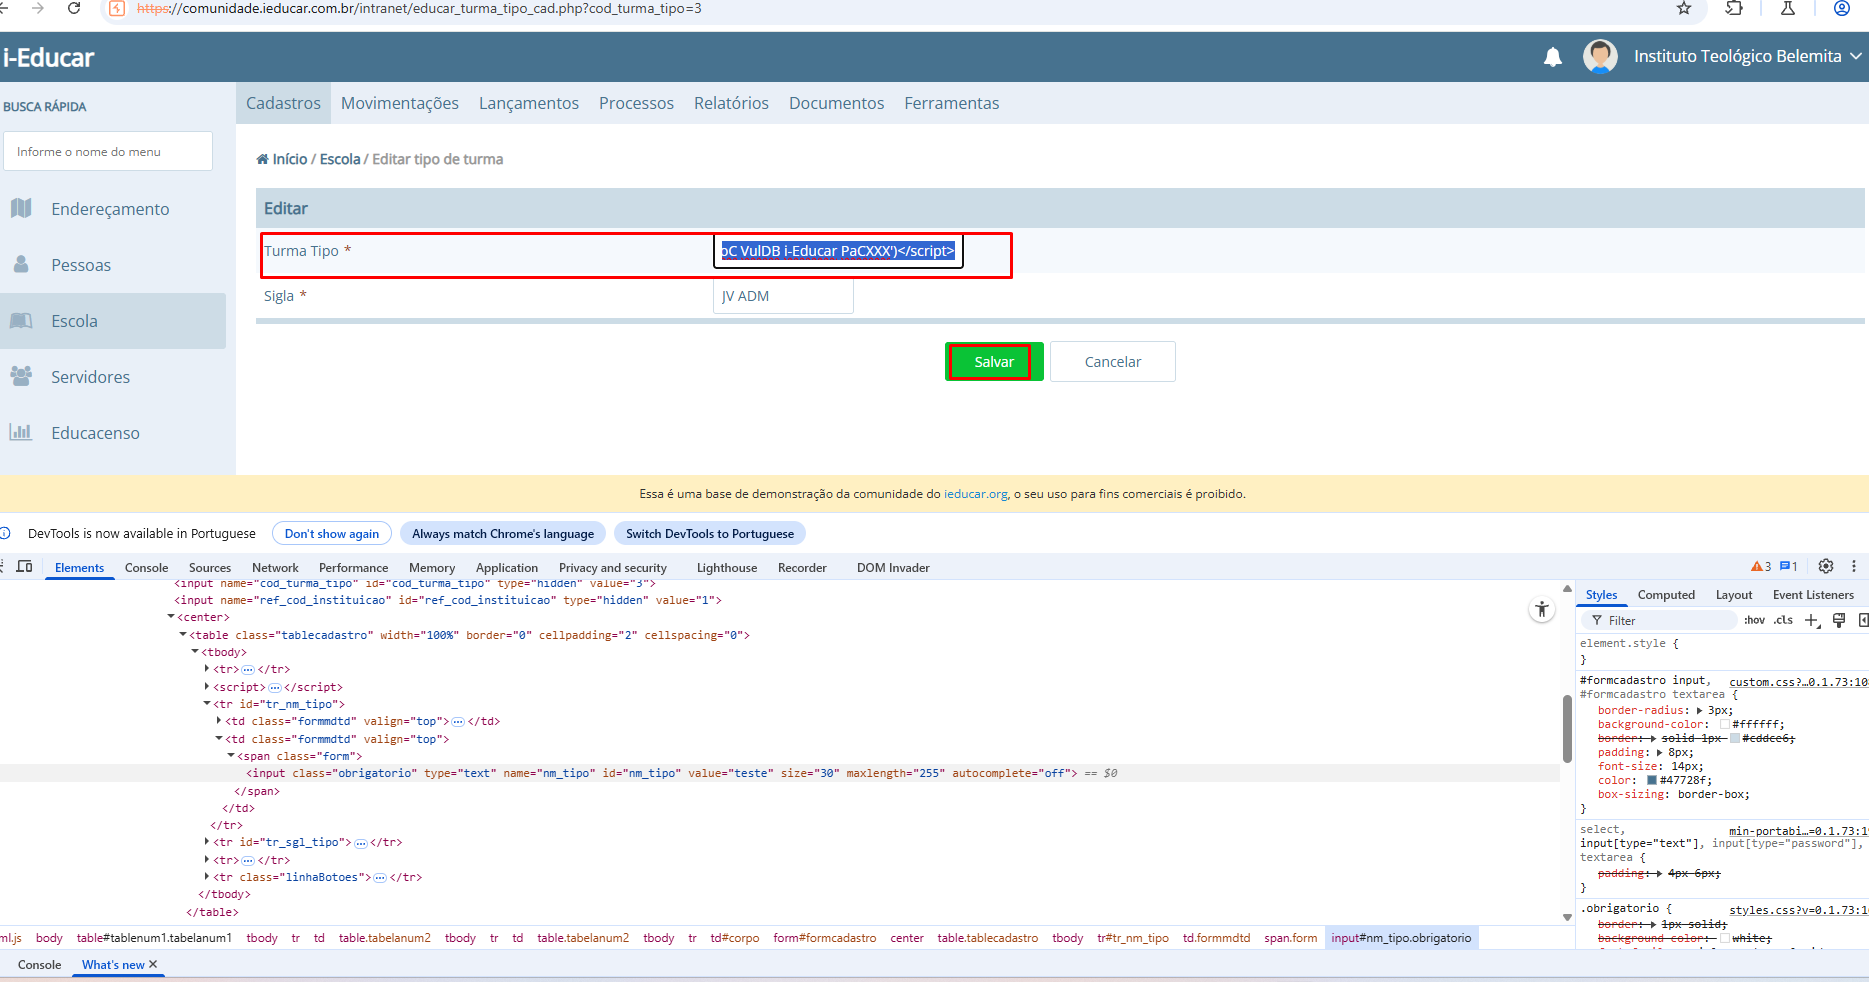Collapse the span class form node
The image size is (1869, 982).
pyautogui.click(x=231, y=755)
